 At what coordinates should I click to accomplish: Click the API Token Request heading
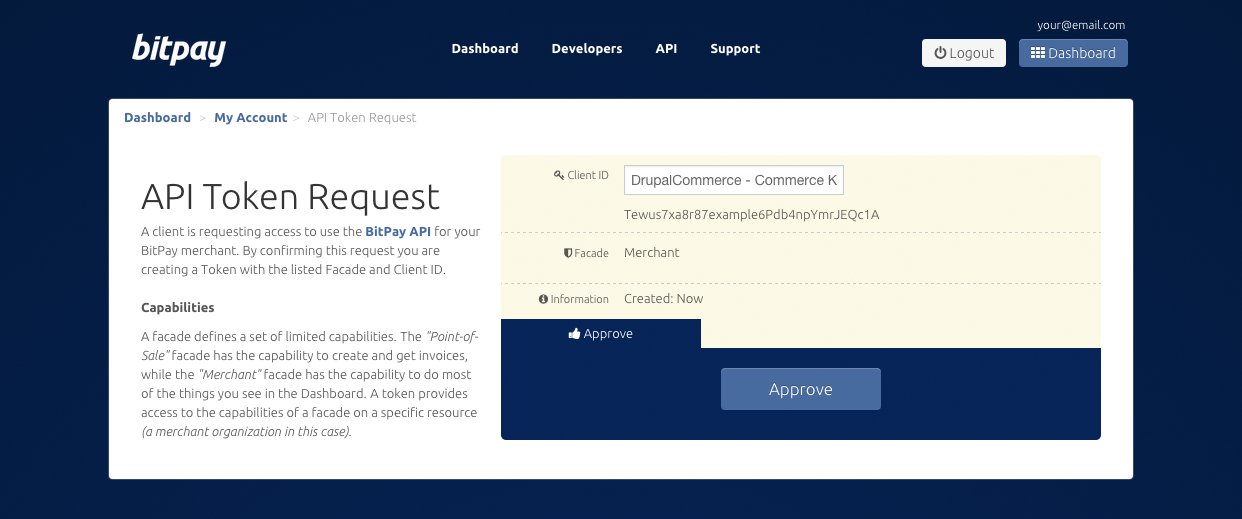(x=290, y=196)
